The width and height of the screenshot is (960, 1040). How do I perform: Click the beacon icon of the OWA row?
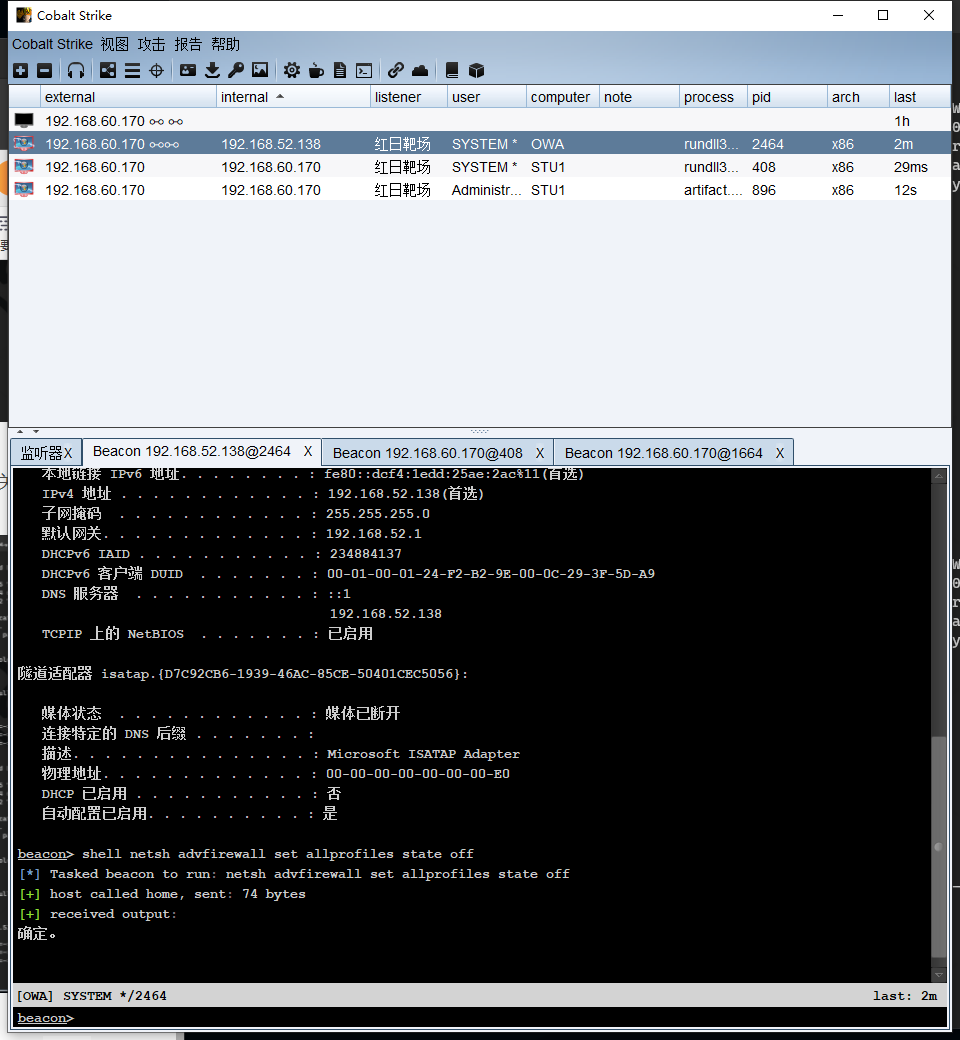[x=24, y=144]
